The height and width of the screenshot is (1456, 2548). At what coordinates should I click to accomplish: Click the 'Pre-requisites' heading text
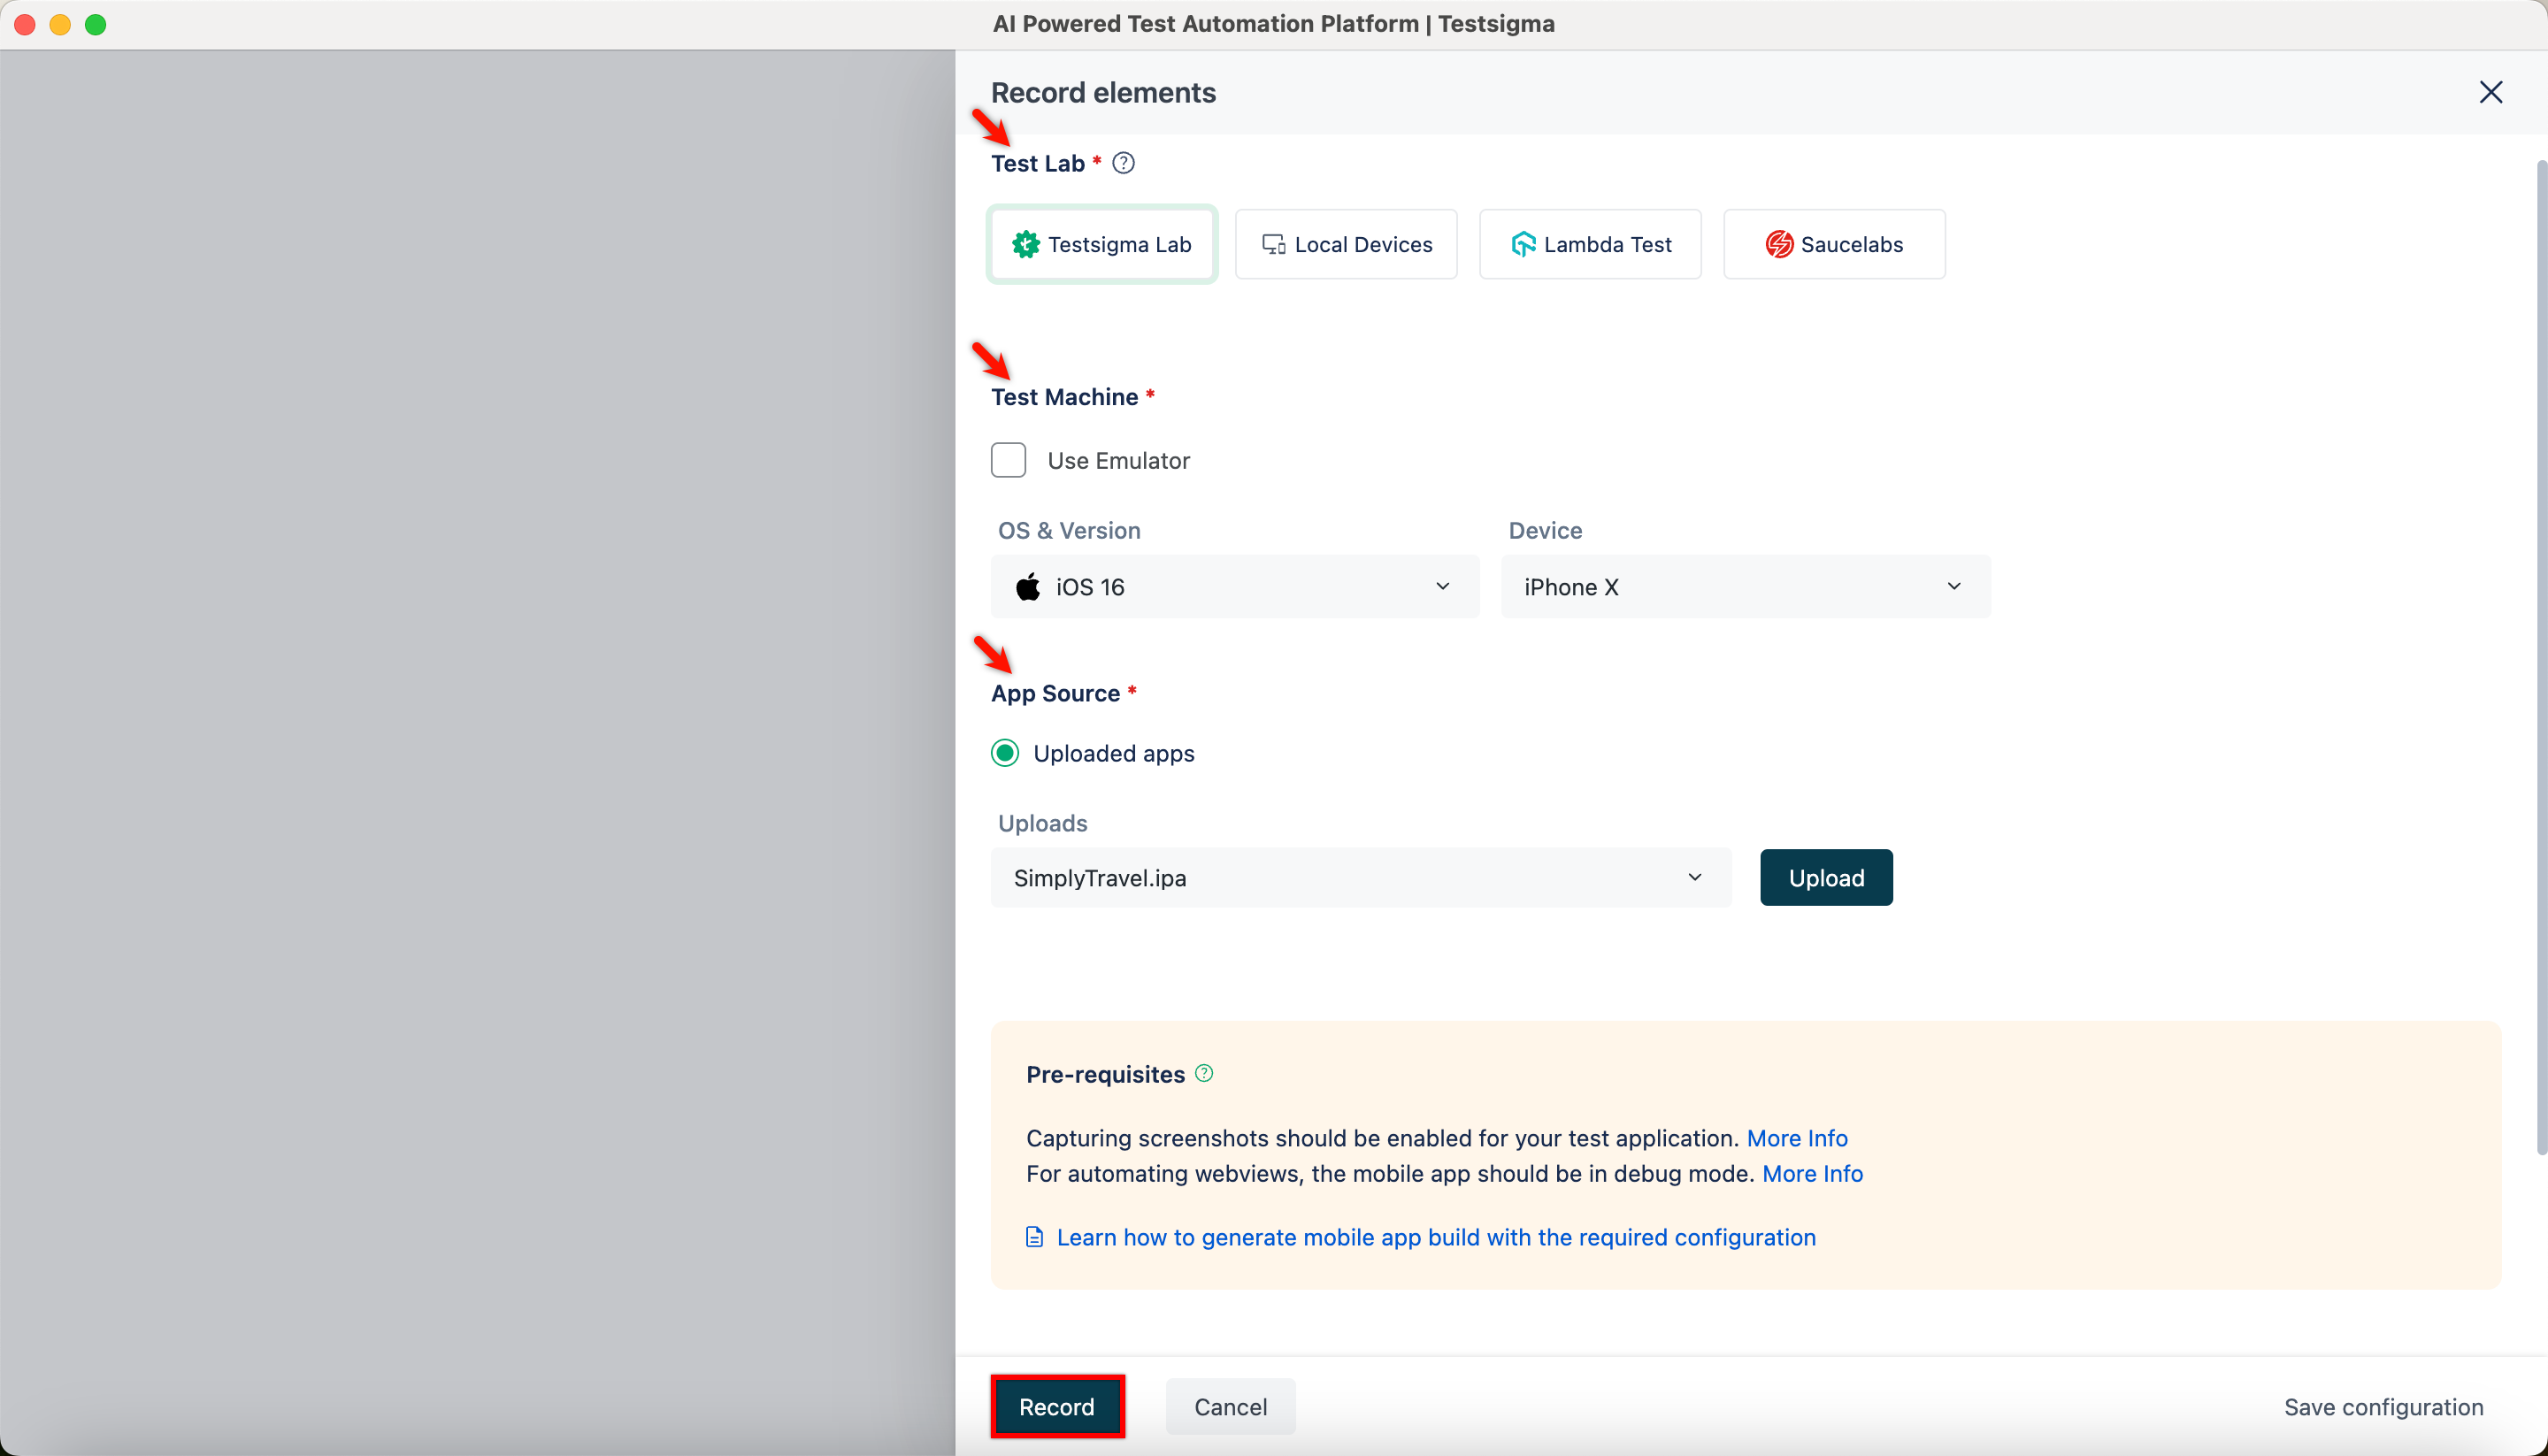click(1105, 1074)
